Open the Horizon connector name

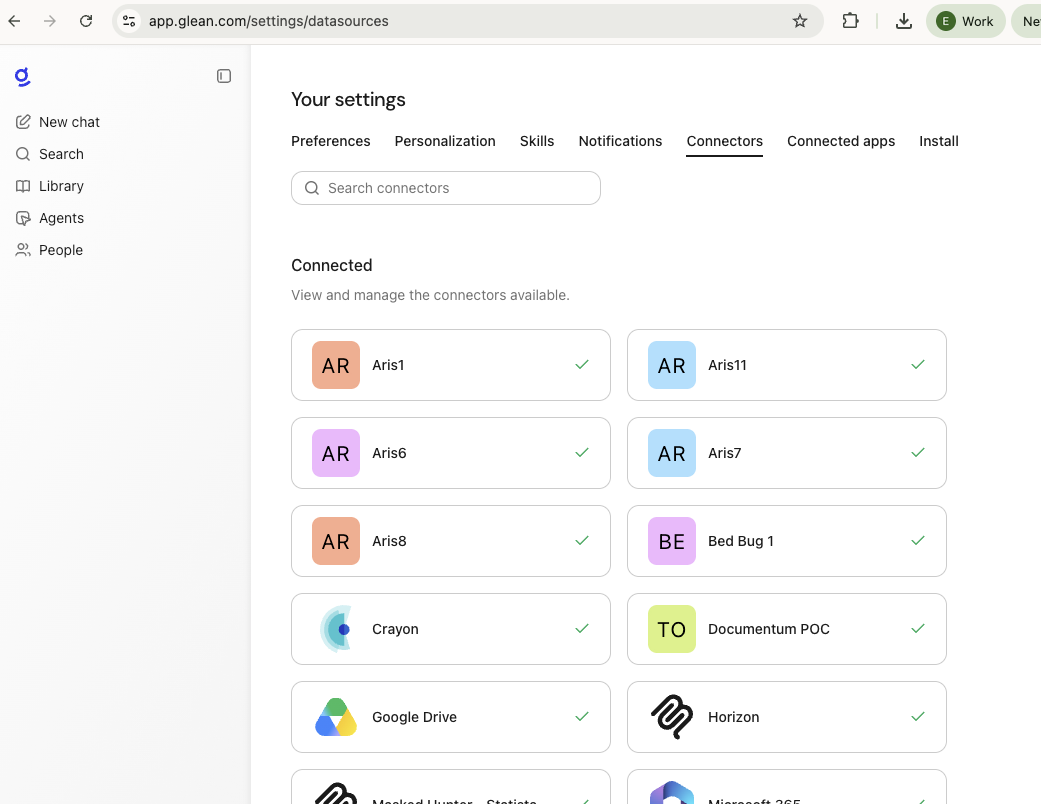[x=734, y=717]
